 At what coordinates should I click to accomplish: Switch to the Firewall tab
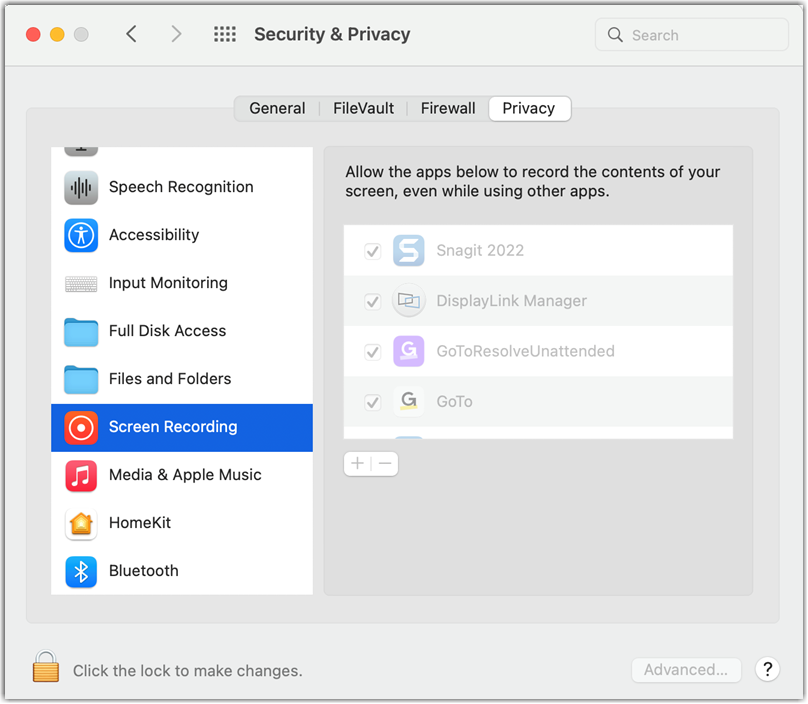(448, 109)
